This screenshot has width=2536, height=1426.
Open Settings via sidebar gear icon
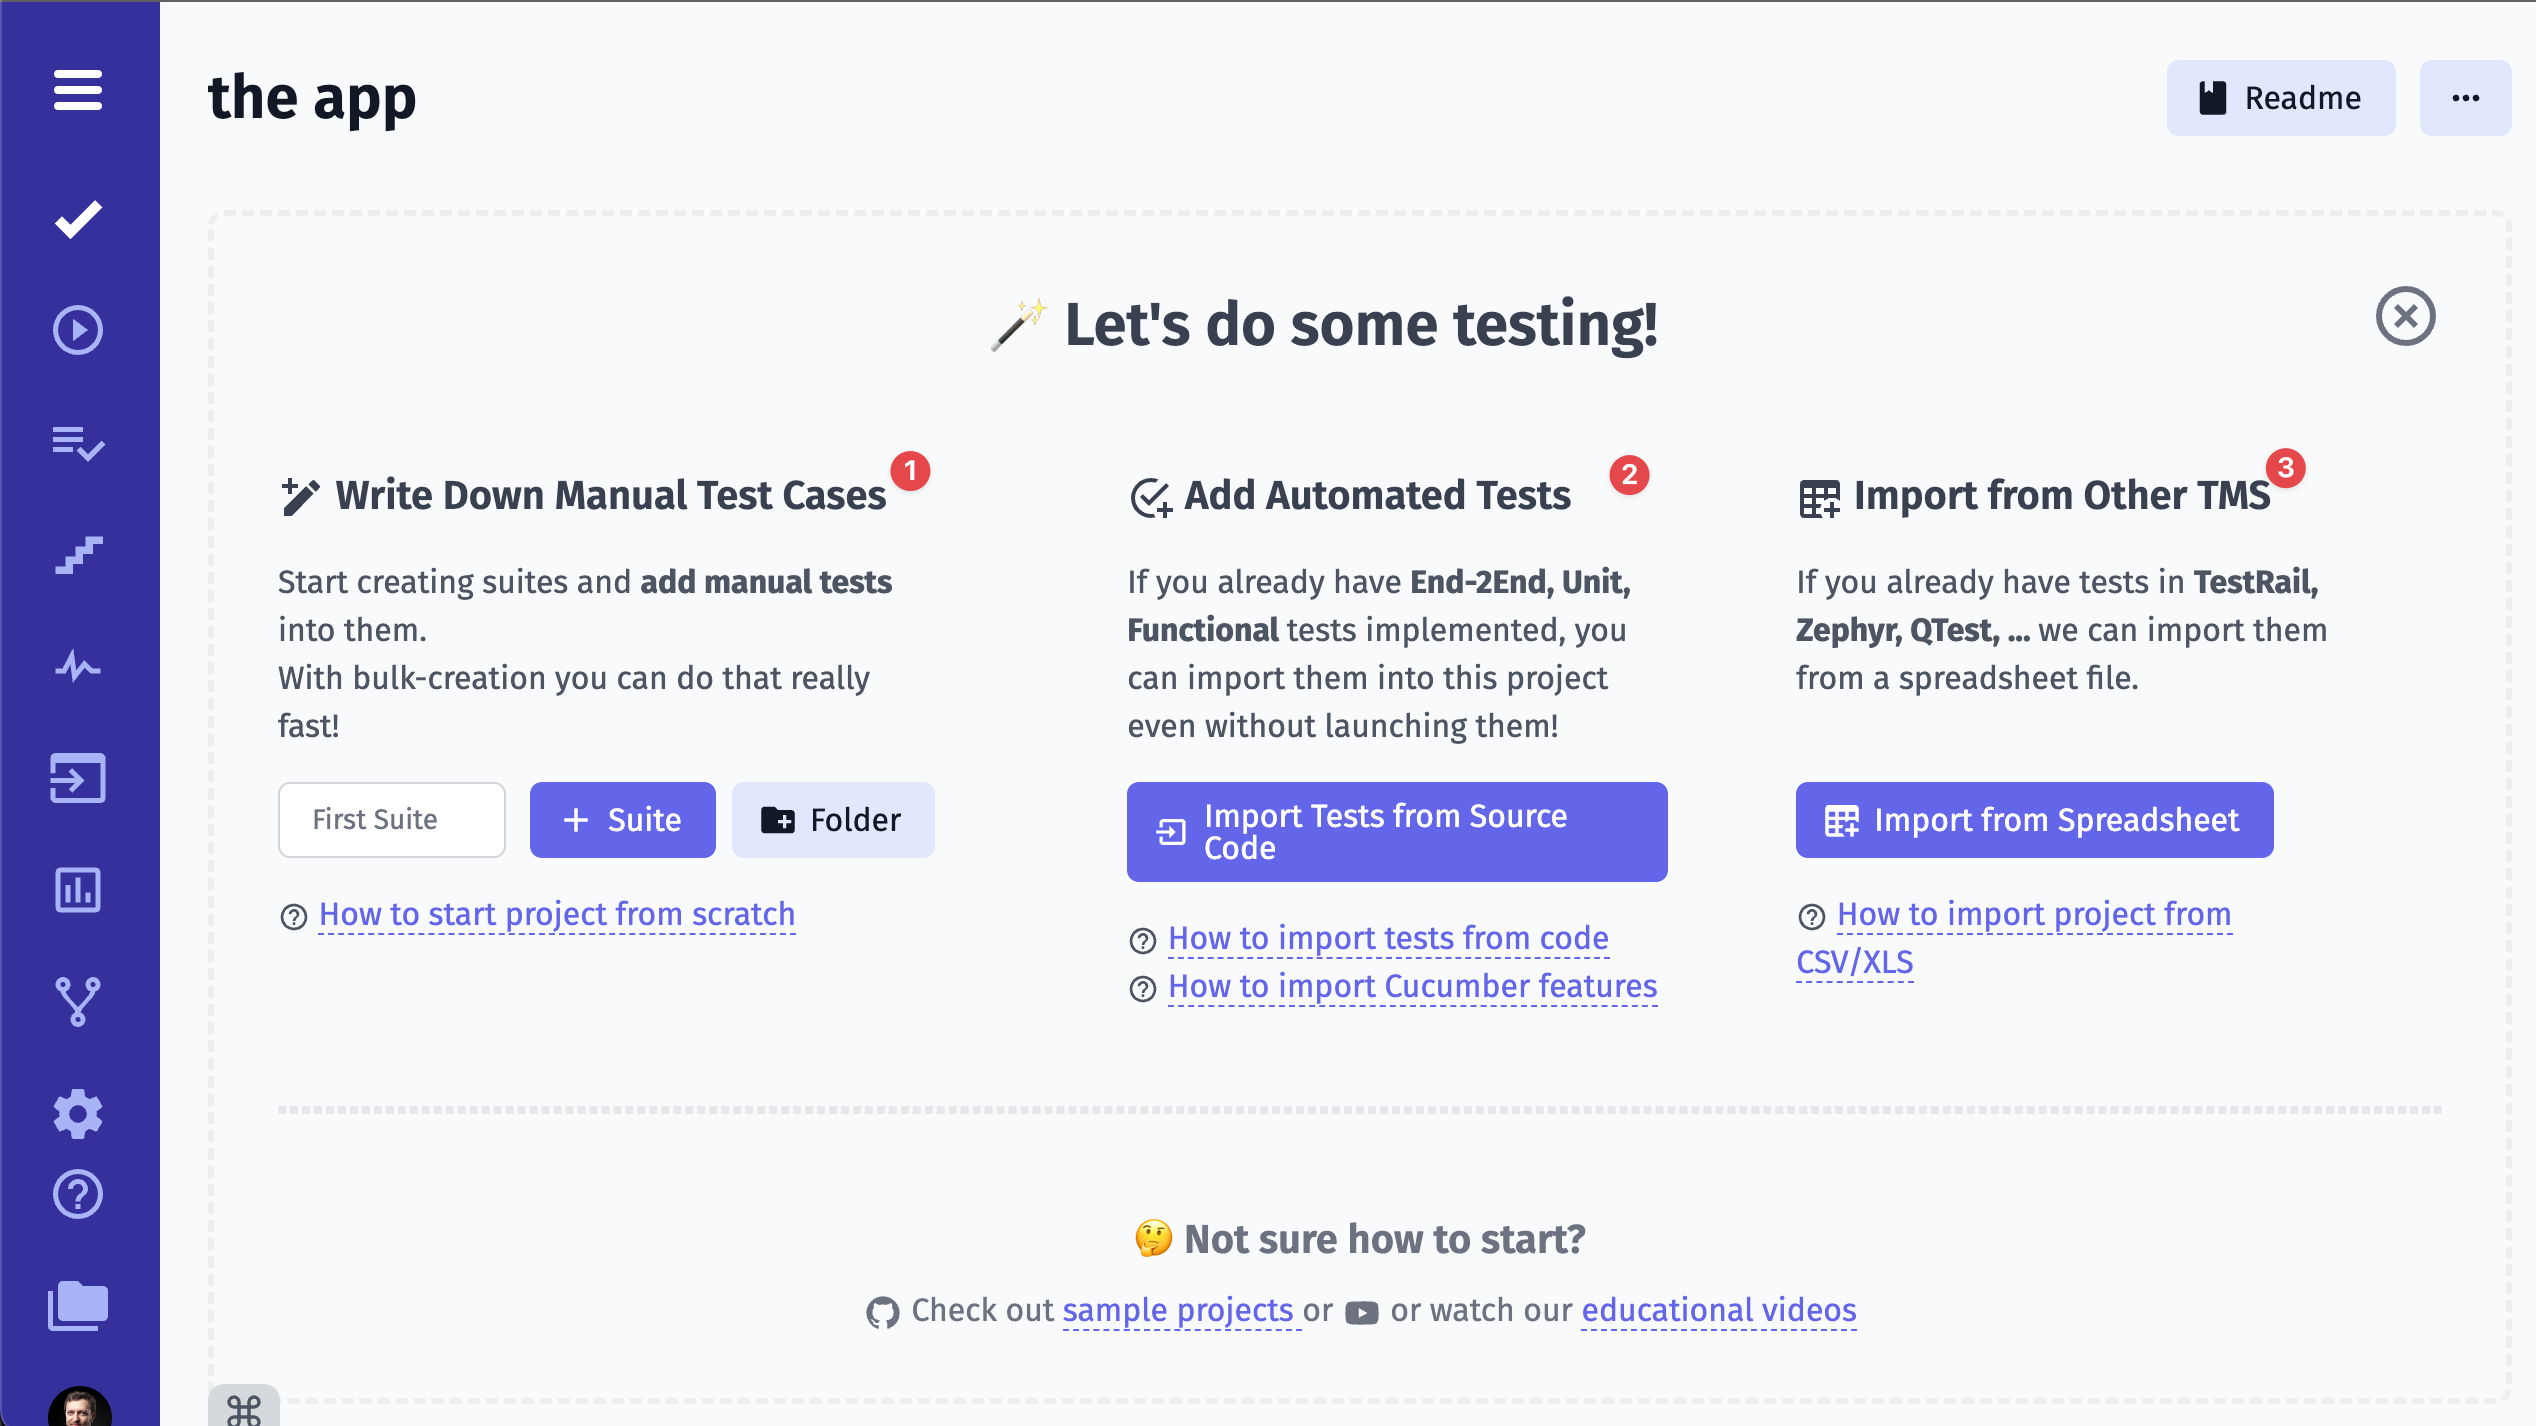[x=78, y=1113]
